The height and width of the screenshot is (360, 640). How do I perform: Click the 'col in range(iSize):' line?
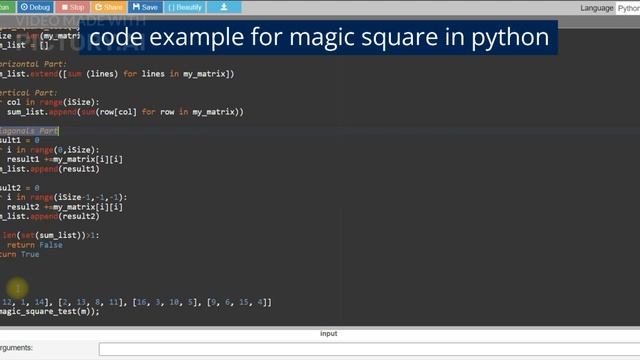[49, 102]
